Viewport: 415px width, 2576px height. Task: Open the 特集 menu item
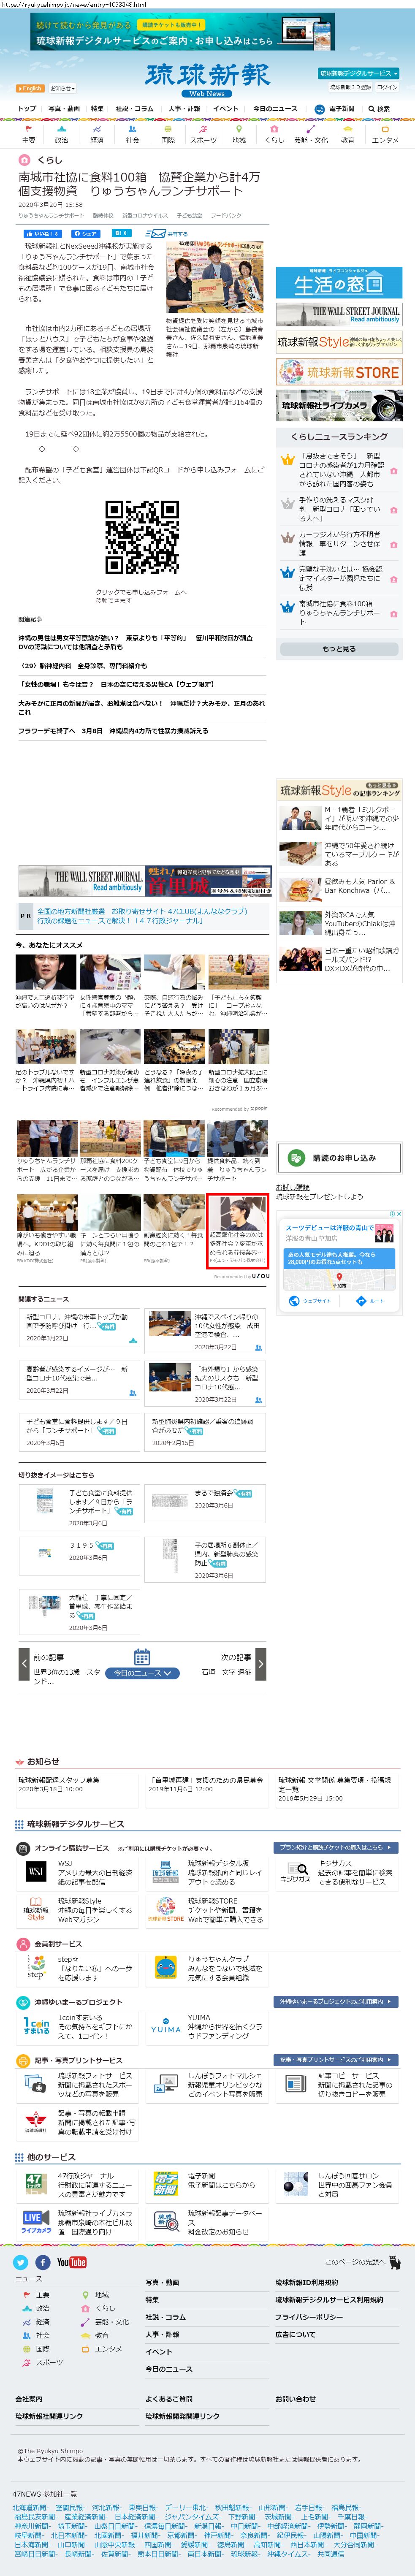point(97,109)
